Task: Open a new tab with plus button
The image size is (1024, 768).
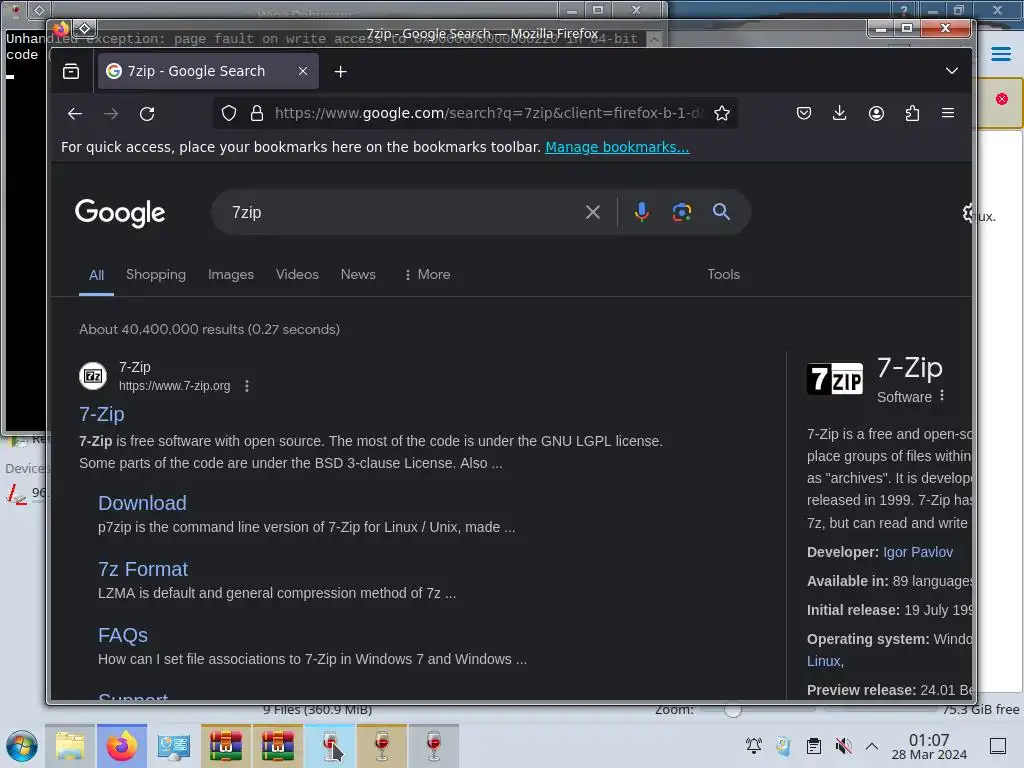Action: click(340, 71)
